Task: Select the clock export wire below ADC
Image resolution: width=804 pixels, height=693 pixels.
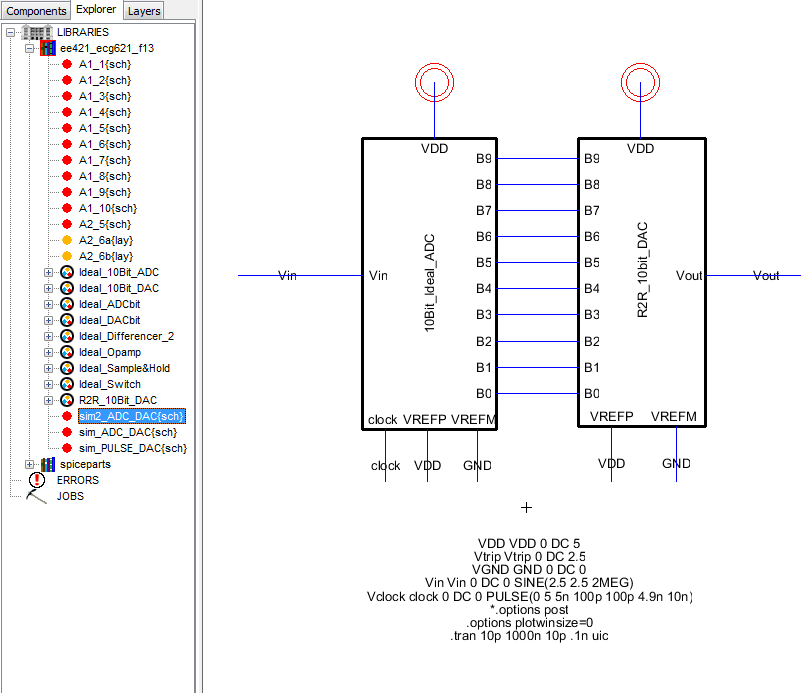Action: 386,455
